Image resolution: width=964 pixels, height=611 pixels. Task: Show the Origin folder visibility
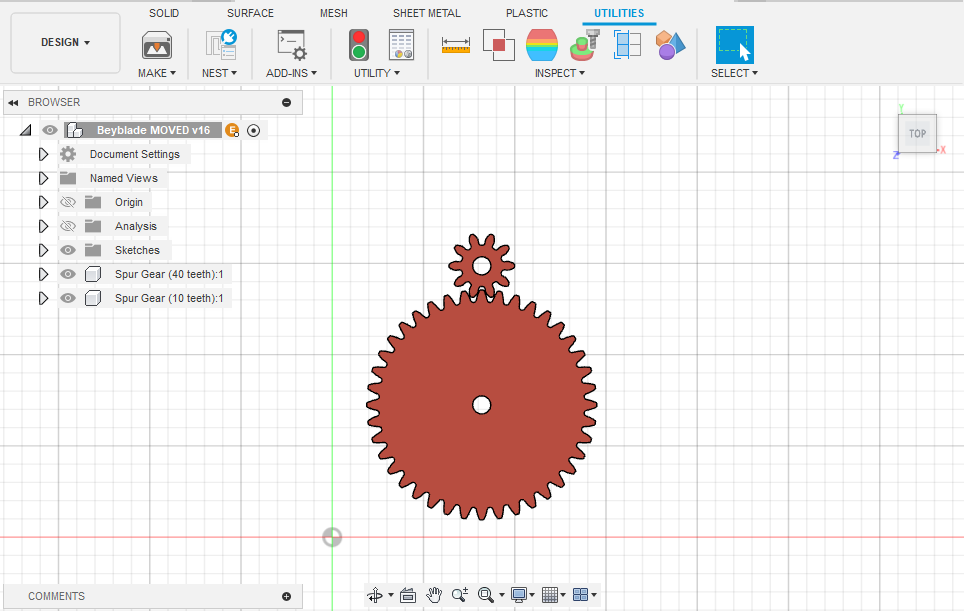[68, 201]
